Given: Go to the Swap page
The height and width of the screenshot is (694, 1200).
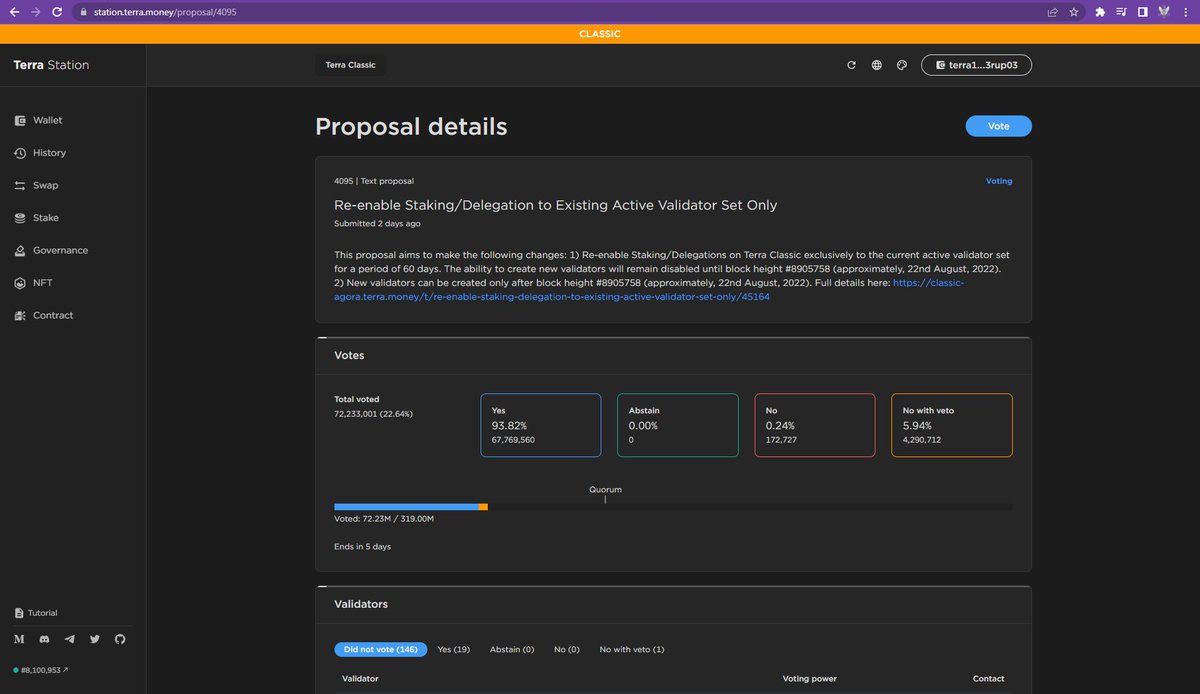Looking at the screenshot, I should 37,185.
